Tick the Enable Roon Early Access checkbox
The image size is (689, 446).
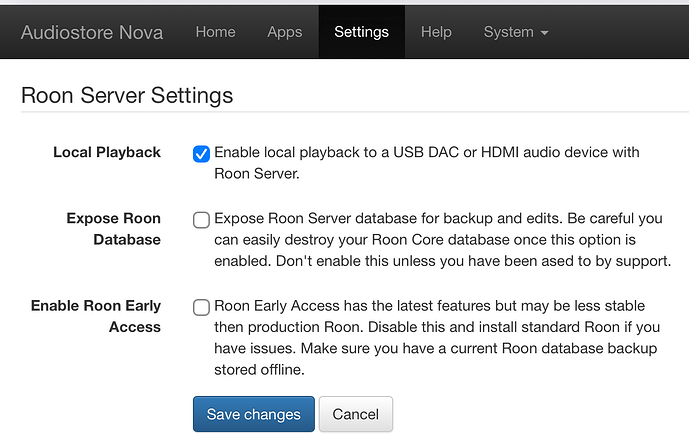201,307
